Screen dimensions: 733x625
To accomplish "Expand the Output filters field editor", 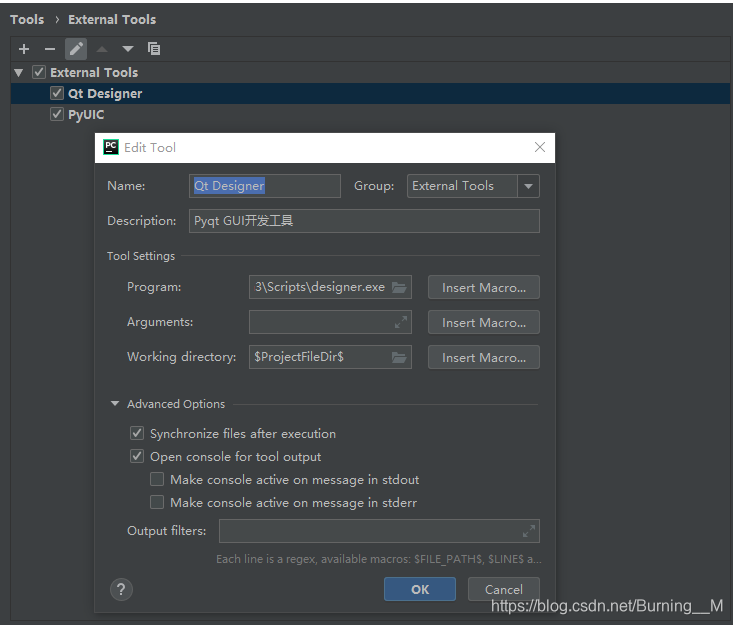I will 529,531.
